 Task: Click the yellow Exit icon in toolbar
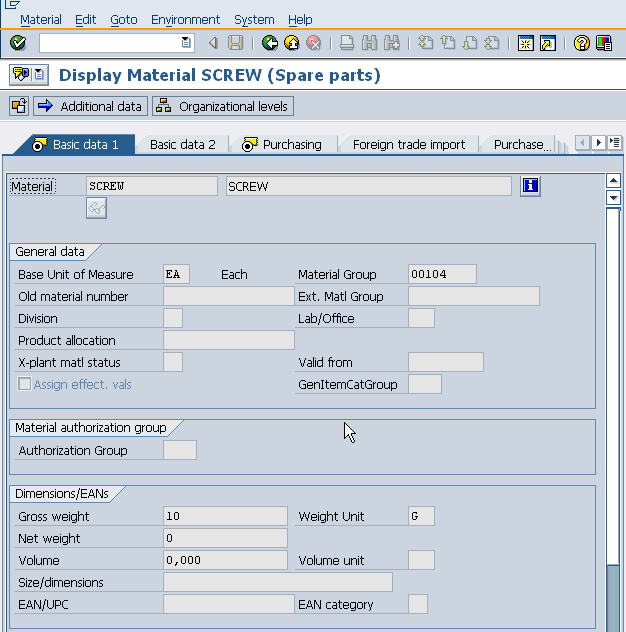[x=291, y=43]
